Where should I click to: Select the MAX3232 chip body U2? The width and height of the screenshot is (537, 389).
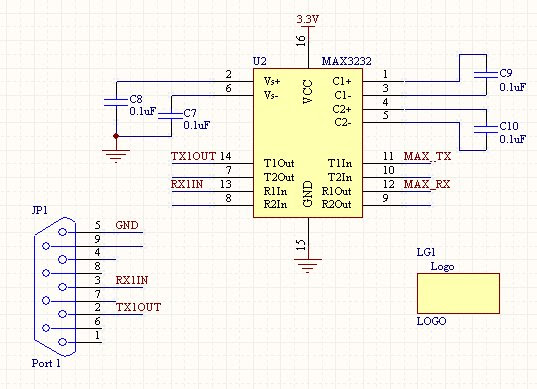(x=308, y=143)
